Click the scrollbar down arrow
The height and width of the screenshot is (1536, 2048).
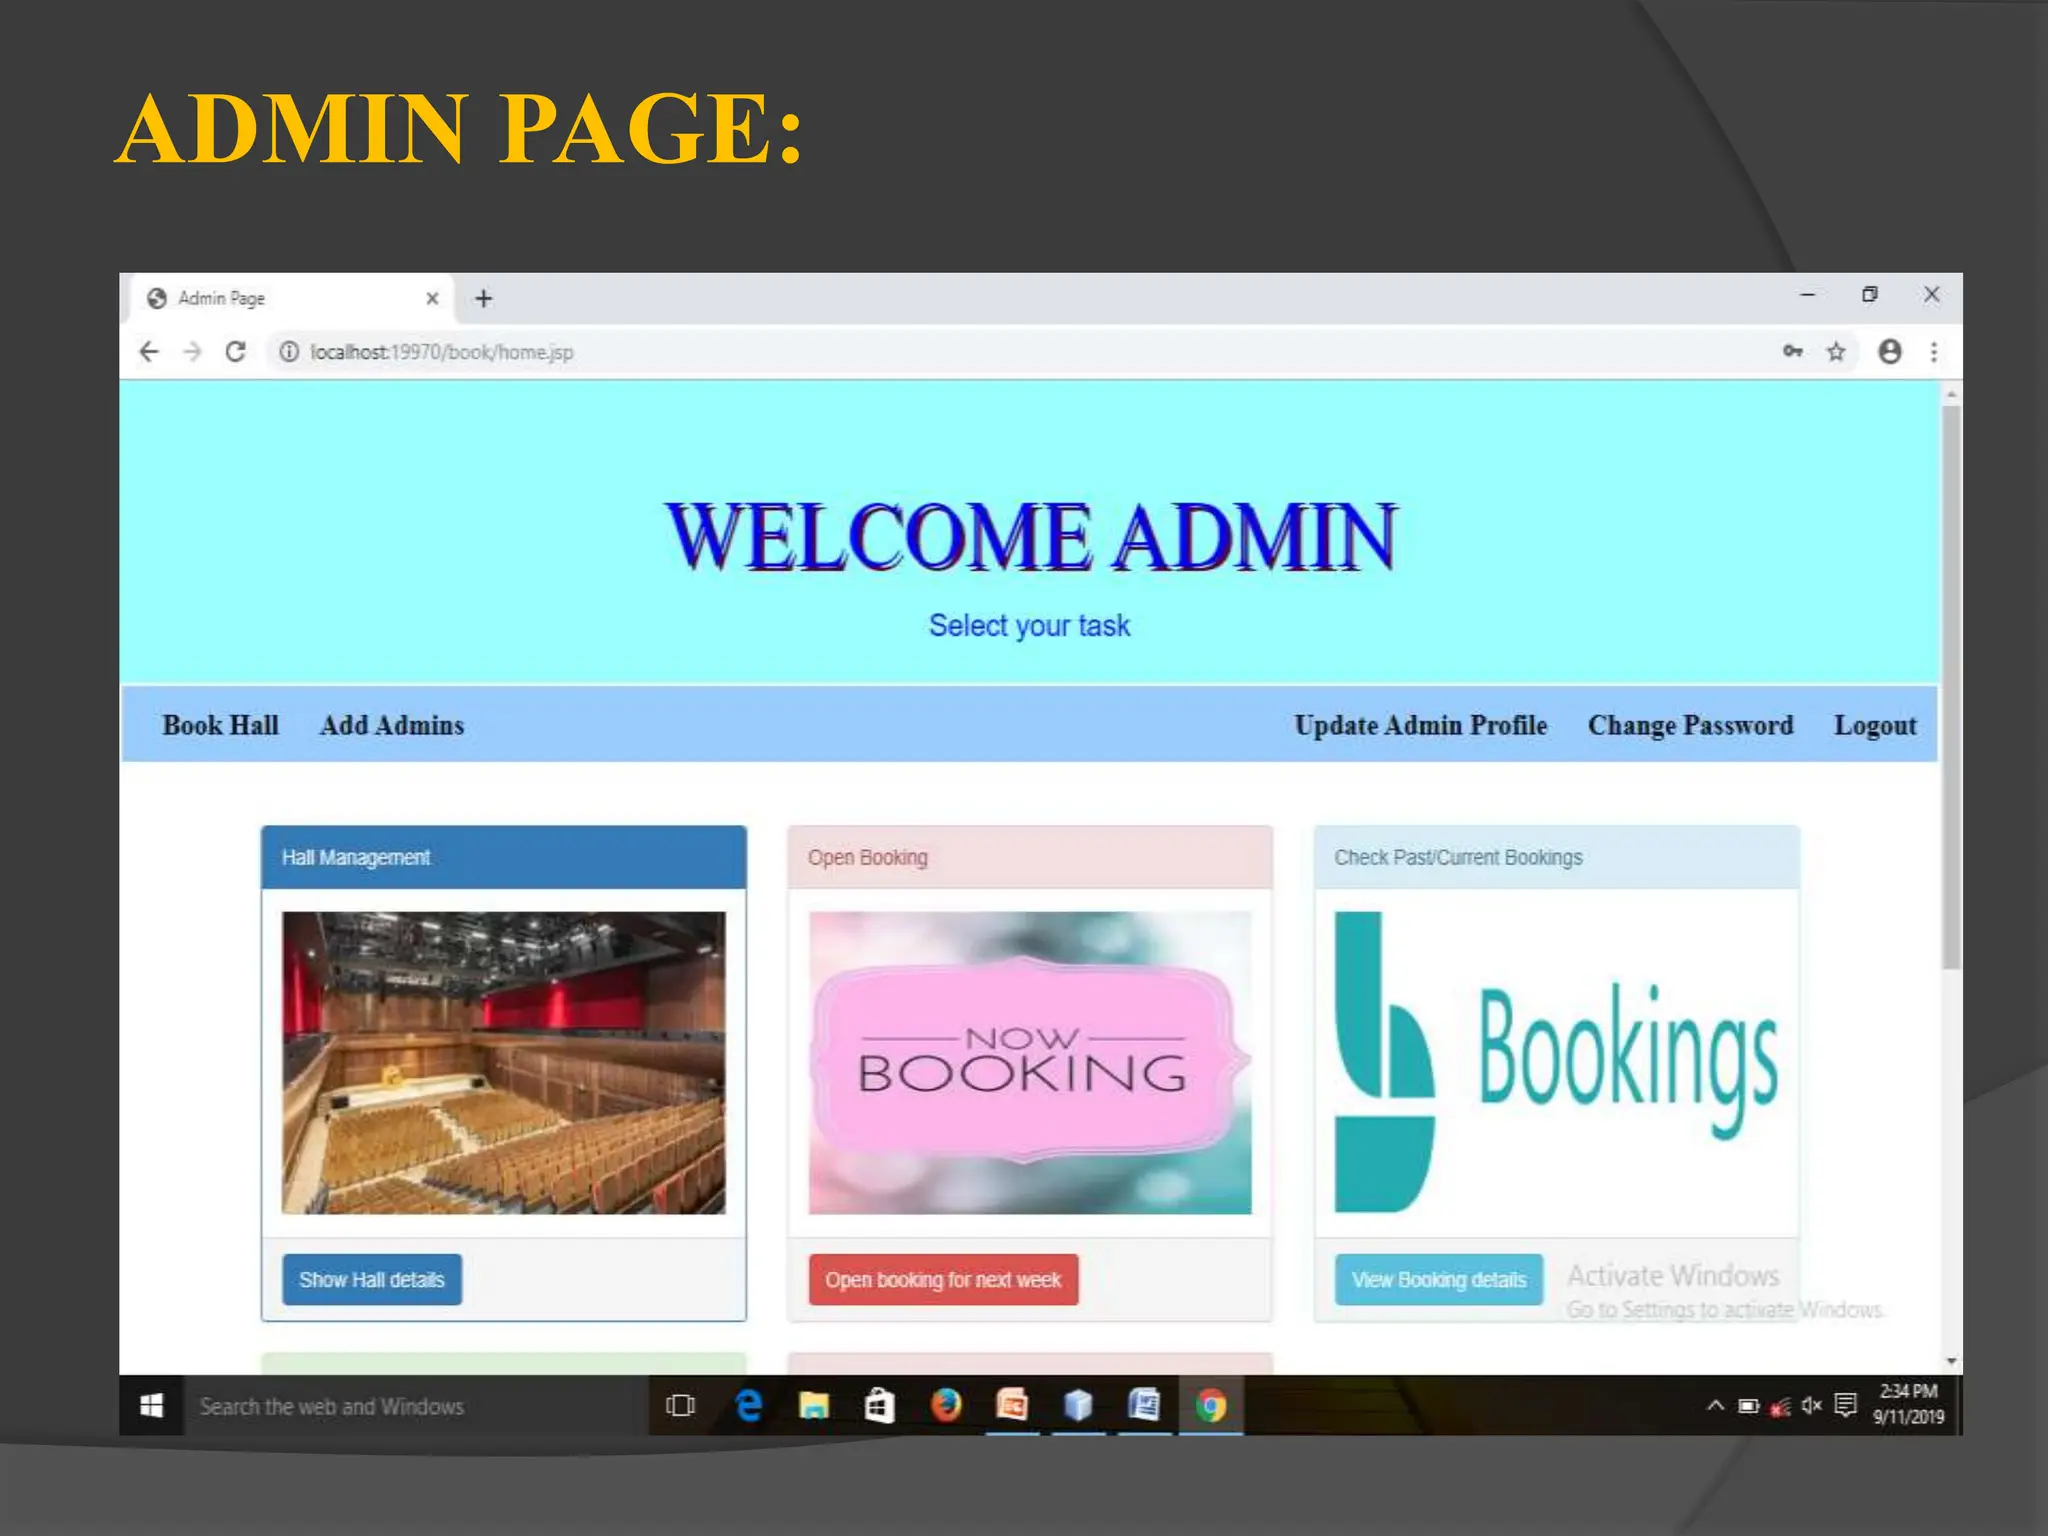pos(1951,1361)
